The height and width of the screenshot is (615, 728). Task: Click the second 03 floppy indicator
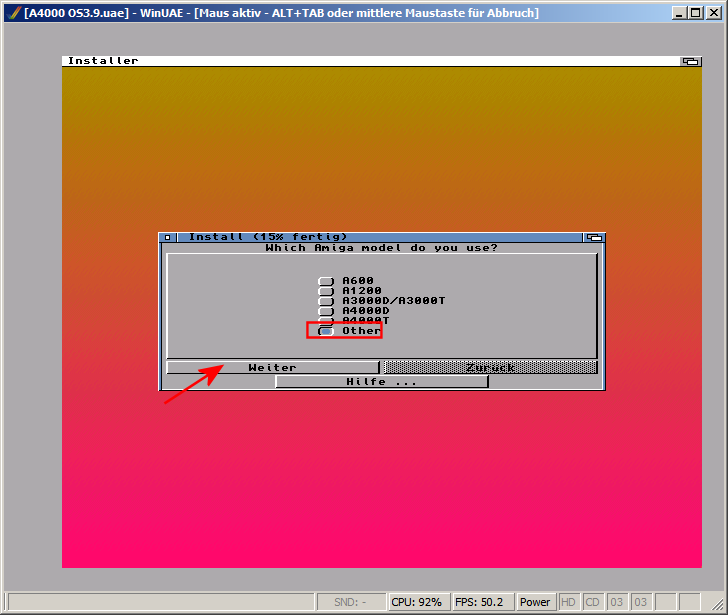641,602
